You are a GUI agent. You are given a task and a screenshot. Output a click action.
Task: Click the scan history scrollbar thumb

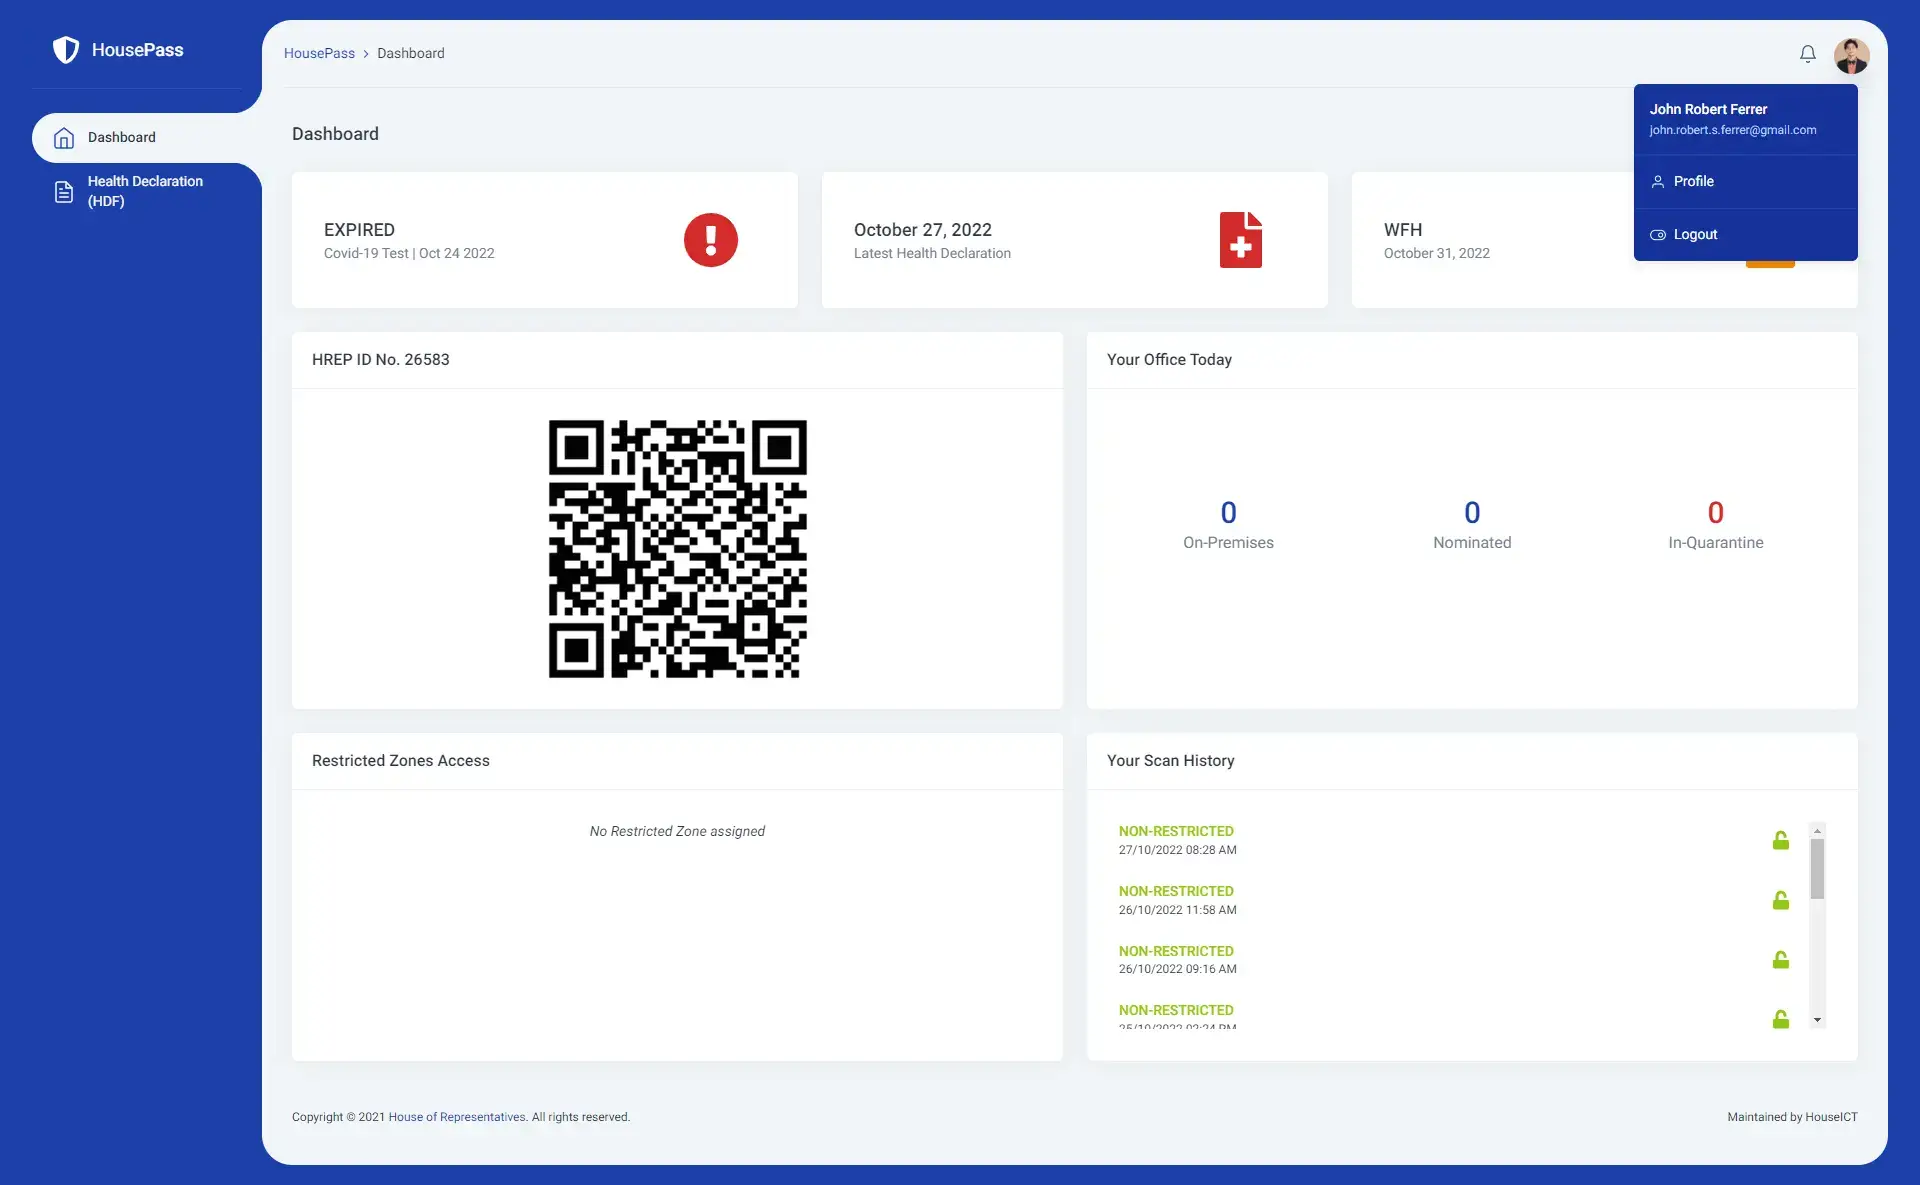coord(1817,868)
